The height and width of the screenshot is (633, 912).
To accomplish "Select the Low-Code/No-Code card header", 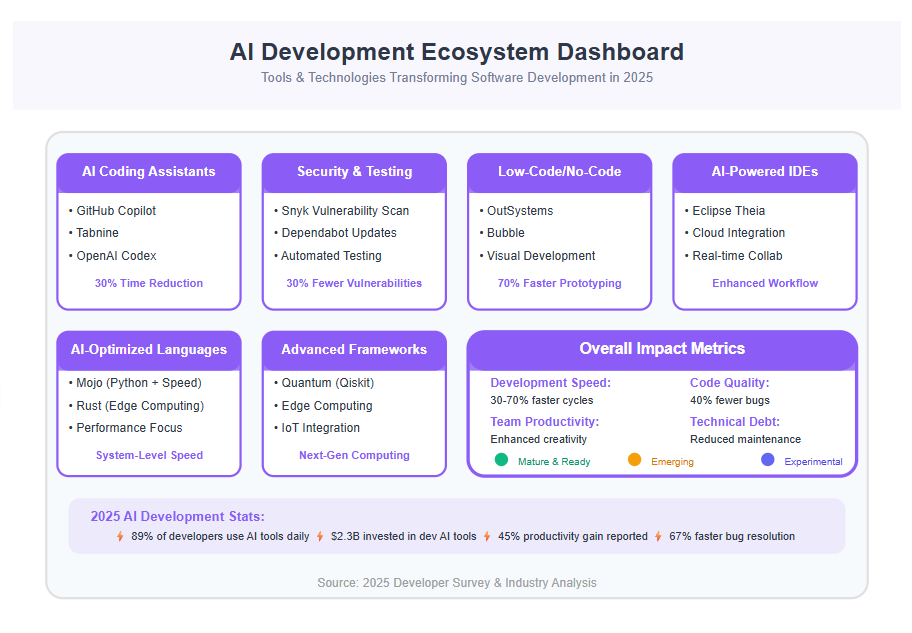I will click(x=560, y=172).
